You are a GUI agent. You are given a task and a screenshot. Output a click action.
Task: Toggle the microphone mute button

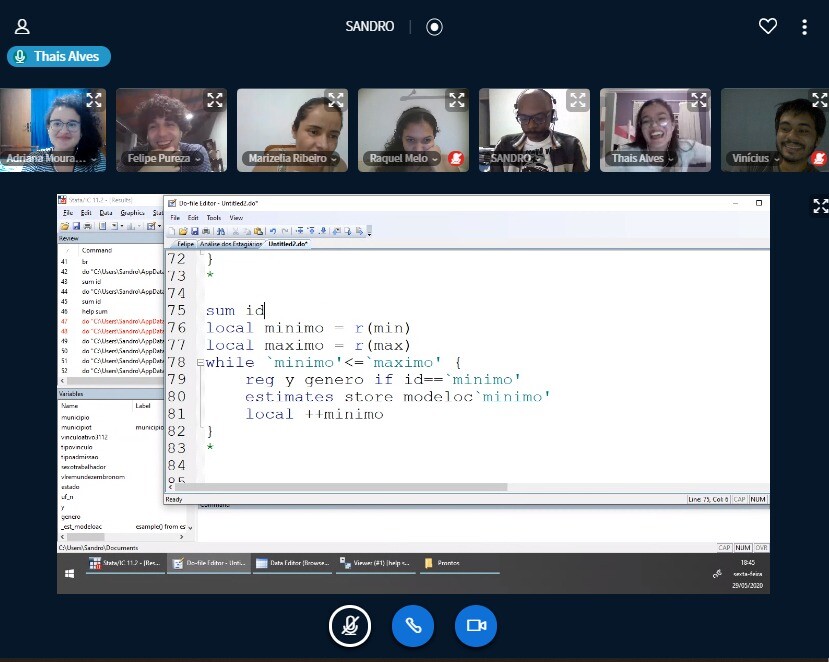click(350, 626)
